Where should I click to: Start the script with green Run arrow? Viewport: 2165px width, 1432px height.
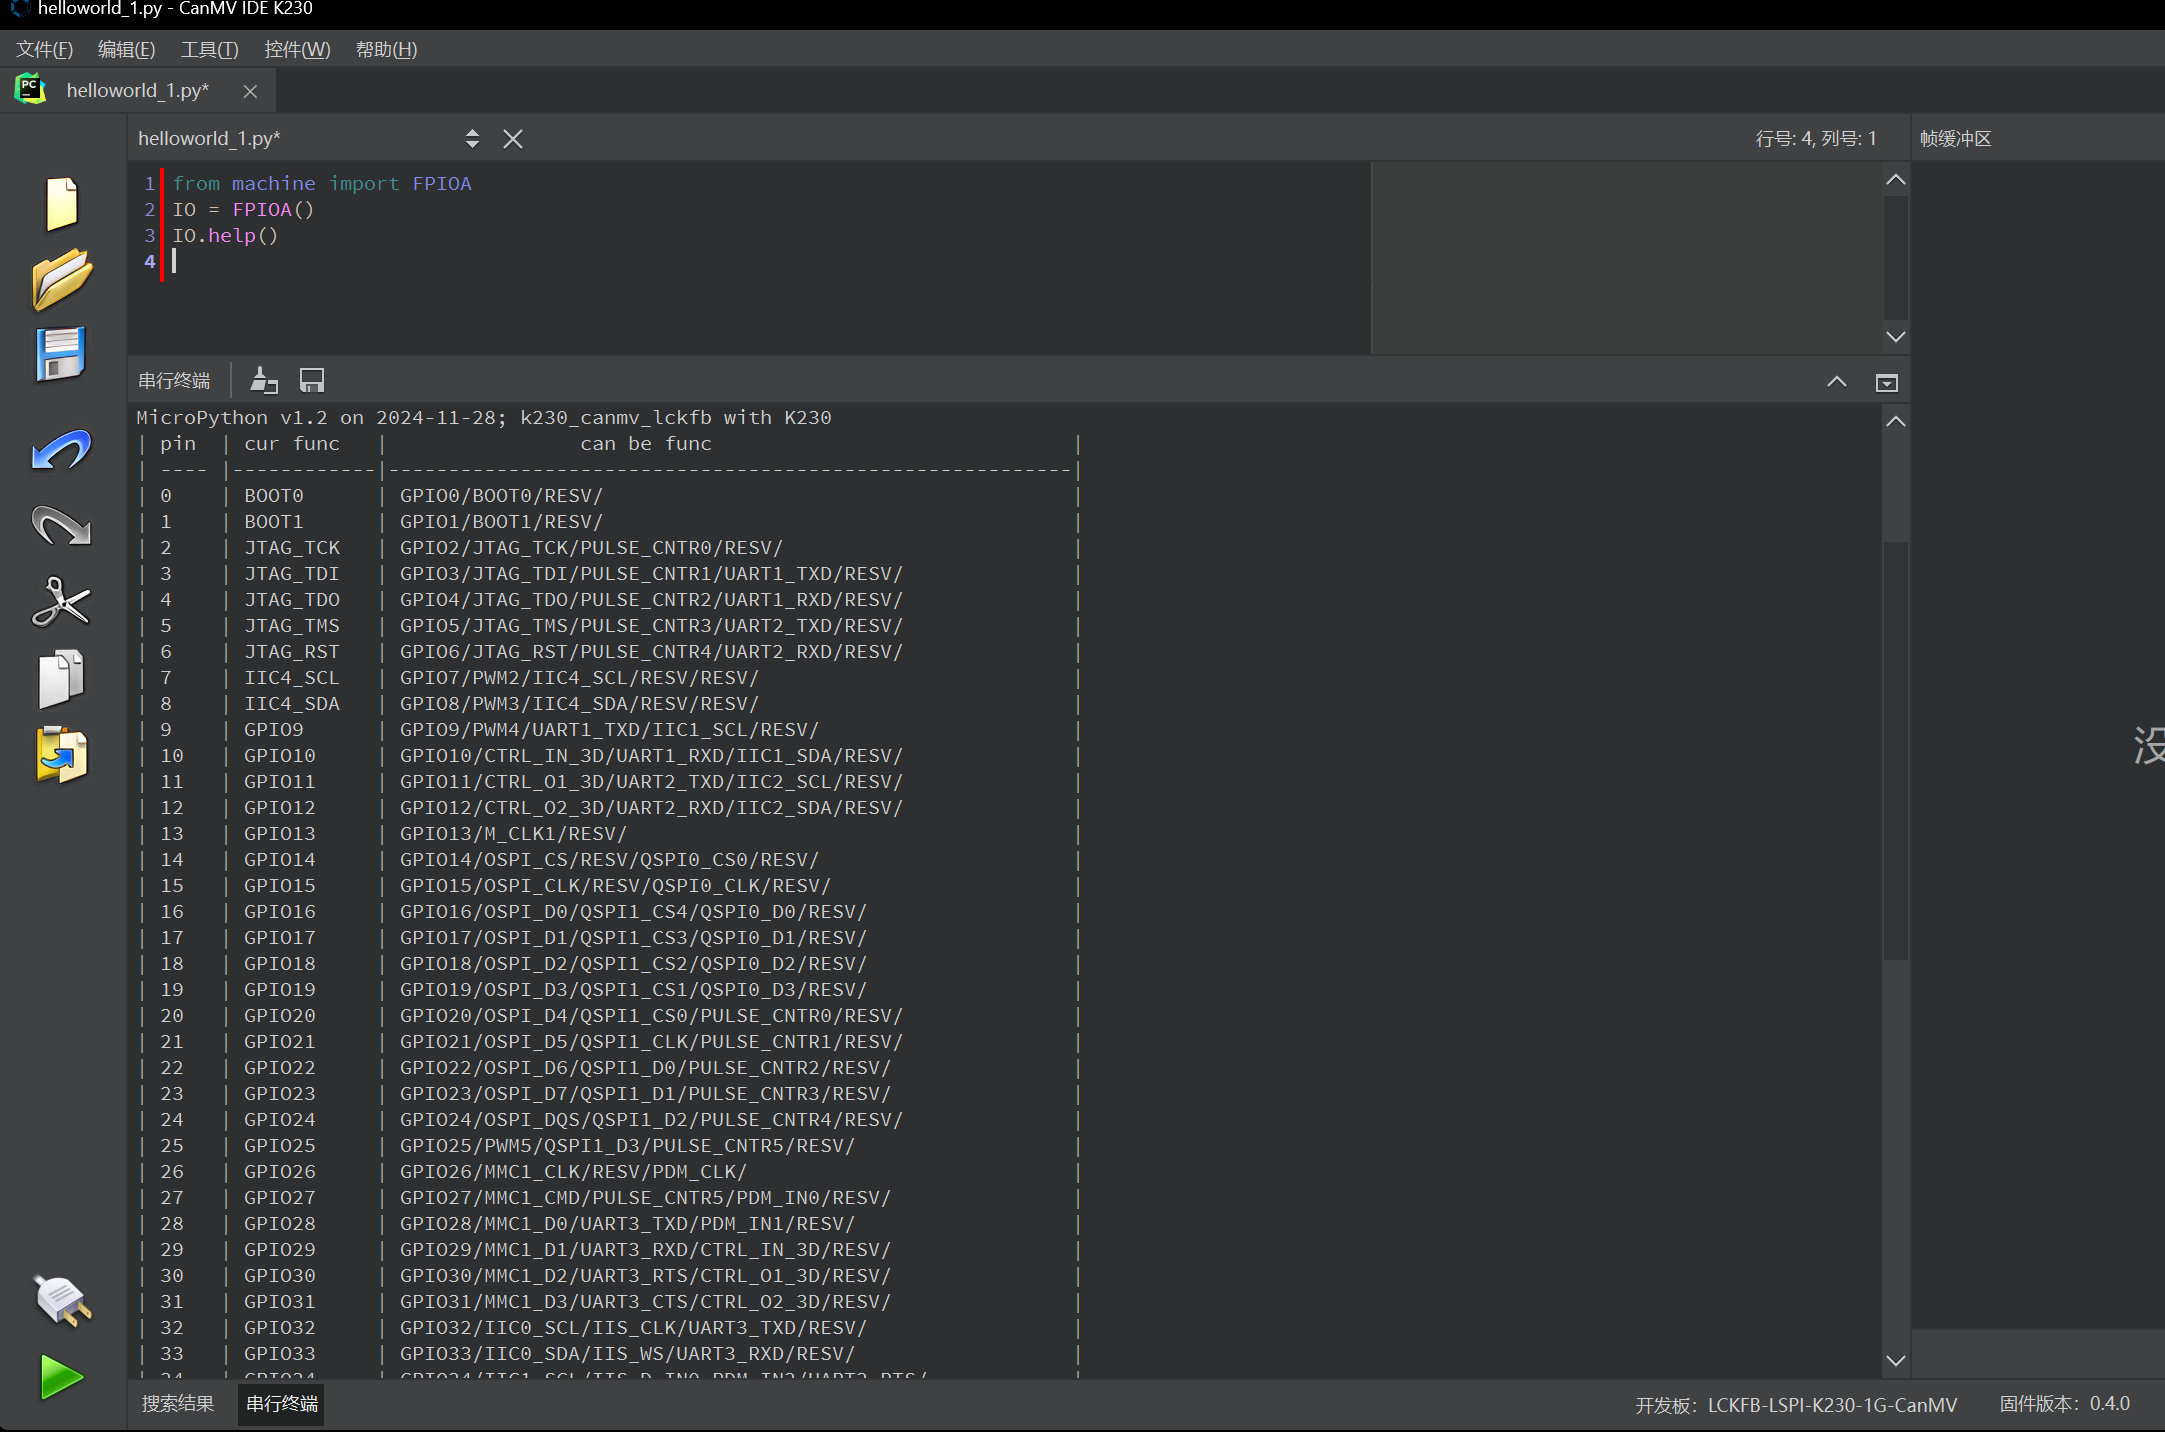[61, 1377]
